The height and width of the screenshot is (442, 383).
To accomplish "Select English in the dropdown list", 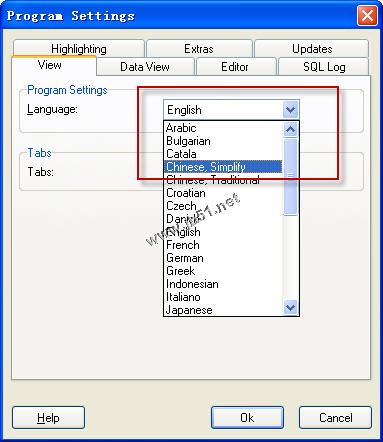I will [x=223, y=232].
